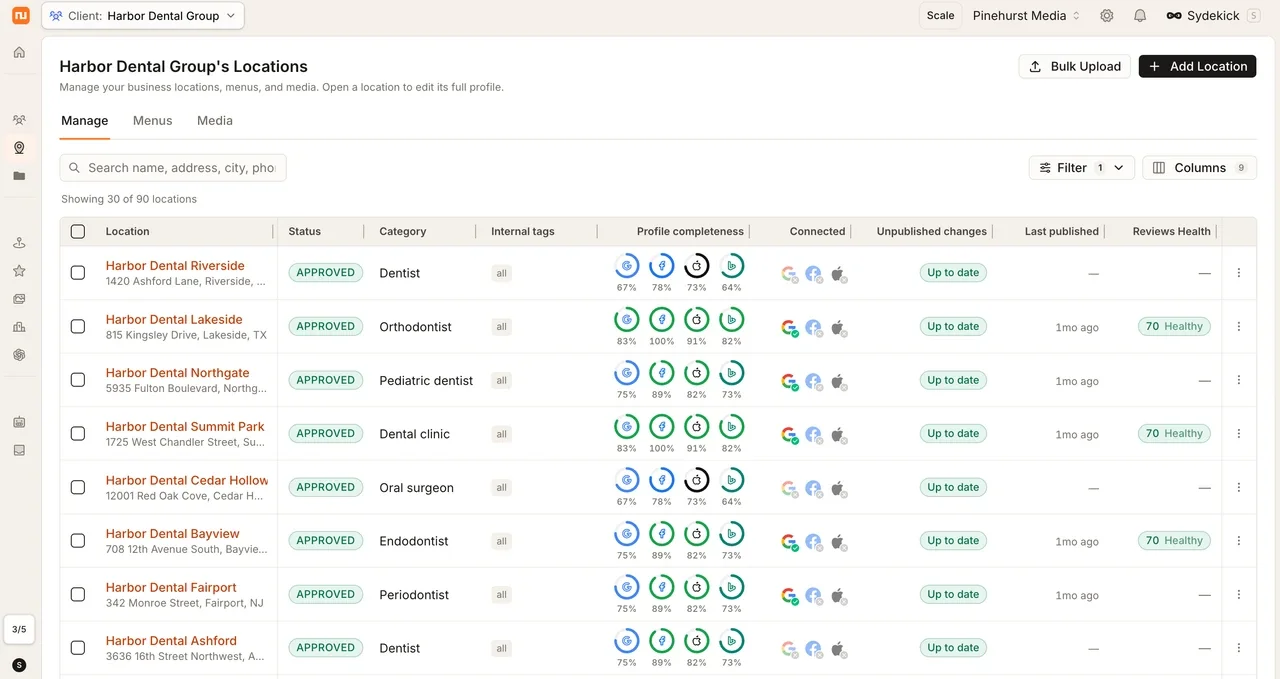
Task: Click Facebook 100% completeness ring for Harbor Dental Lakeside
Action: (662, 320)
